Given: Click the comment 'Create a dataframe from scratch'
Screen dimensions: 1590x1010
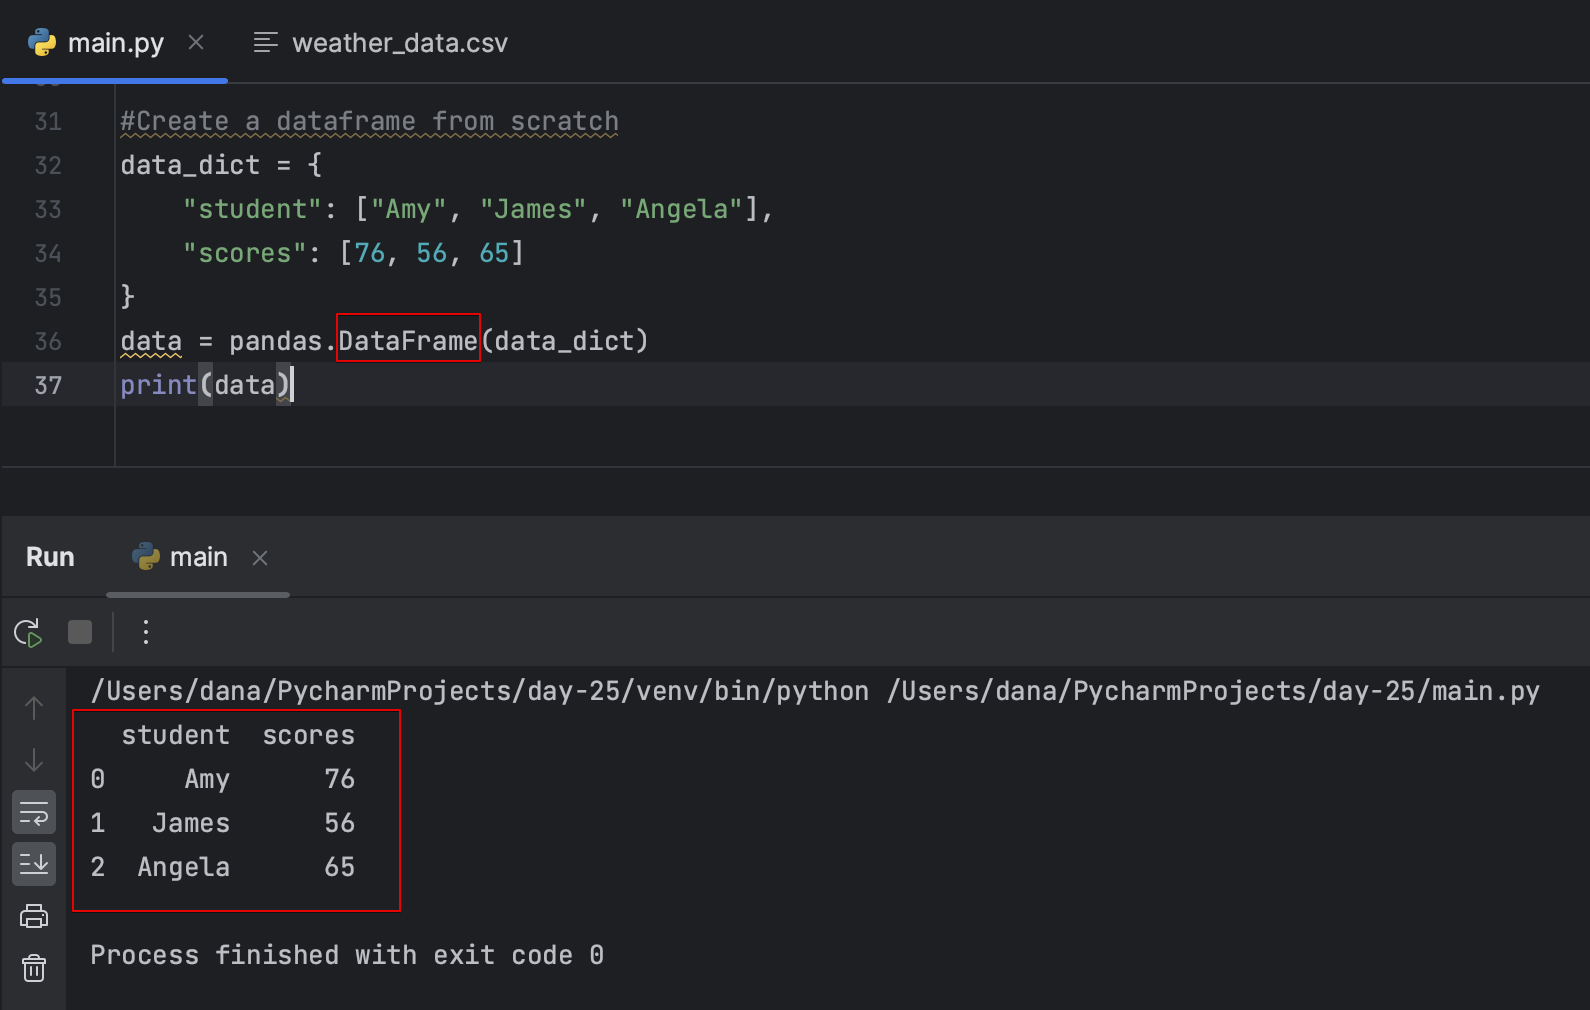Looking at the screenshot, I should [369, 121].
